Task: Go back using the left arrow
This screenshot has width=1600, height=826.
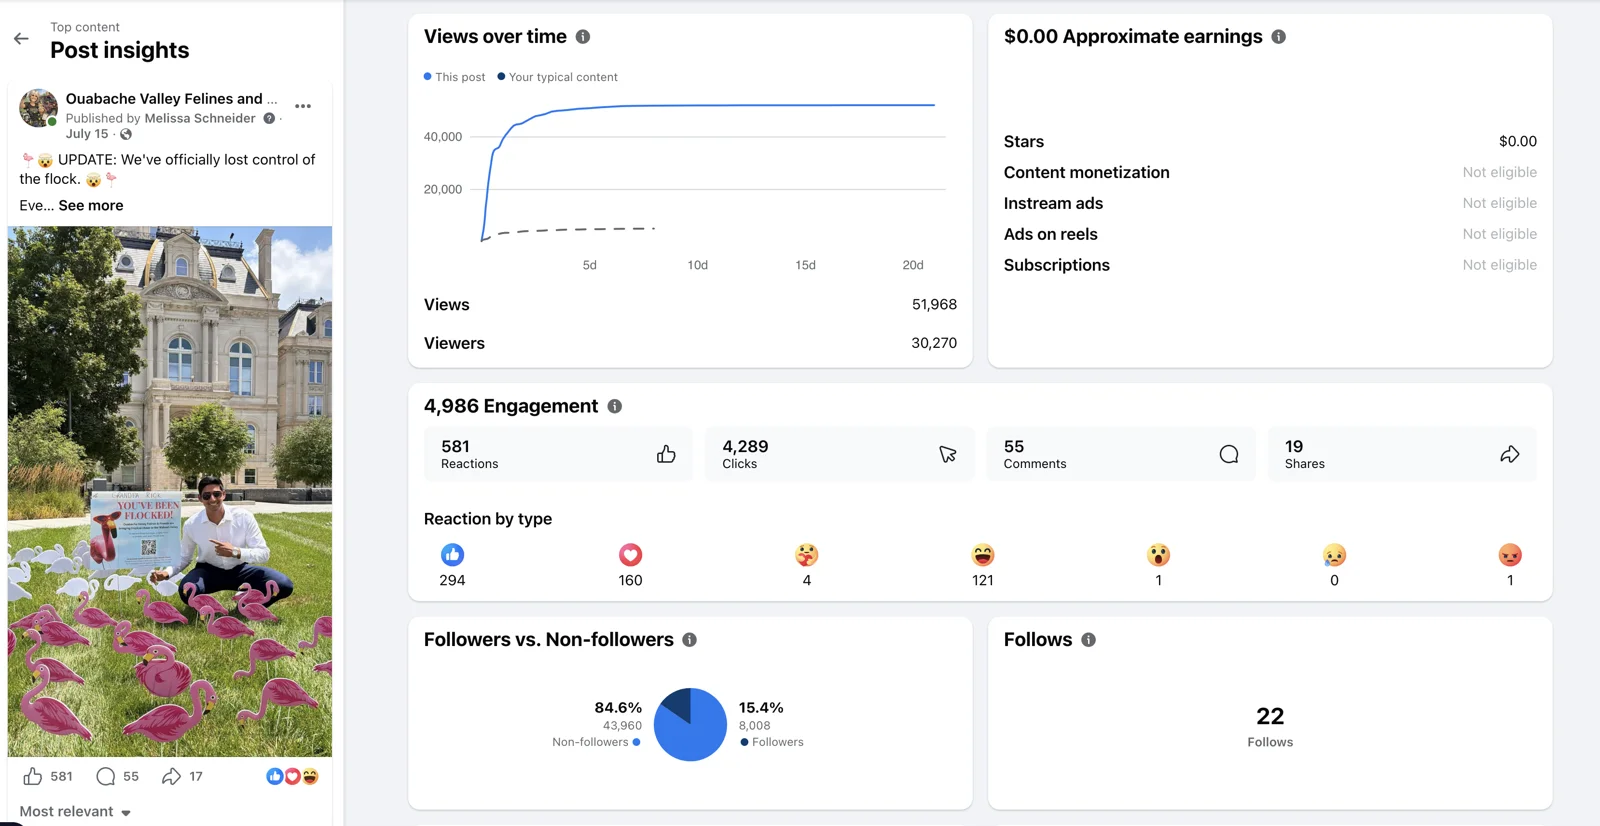Action: [x=21, y=39]
